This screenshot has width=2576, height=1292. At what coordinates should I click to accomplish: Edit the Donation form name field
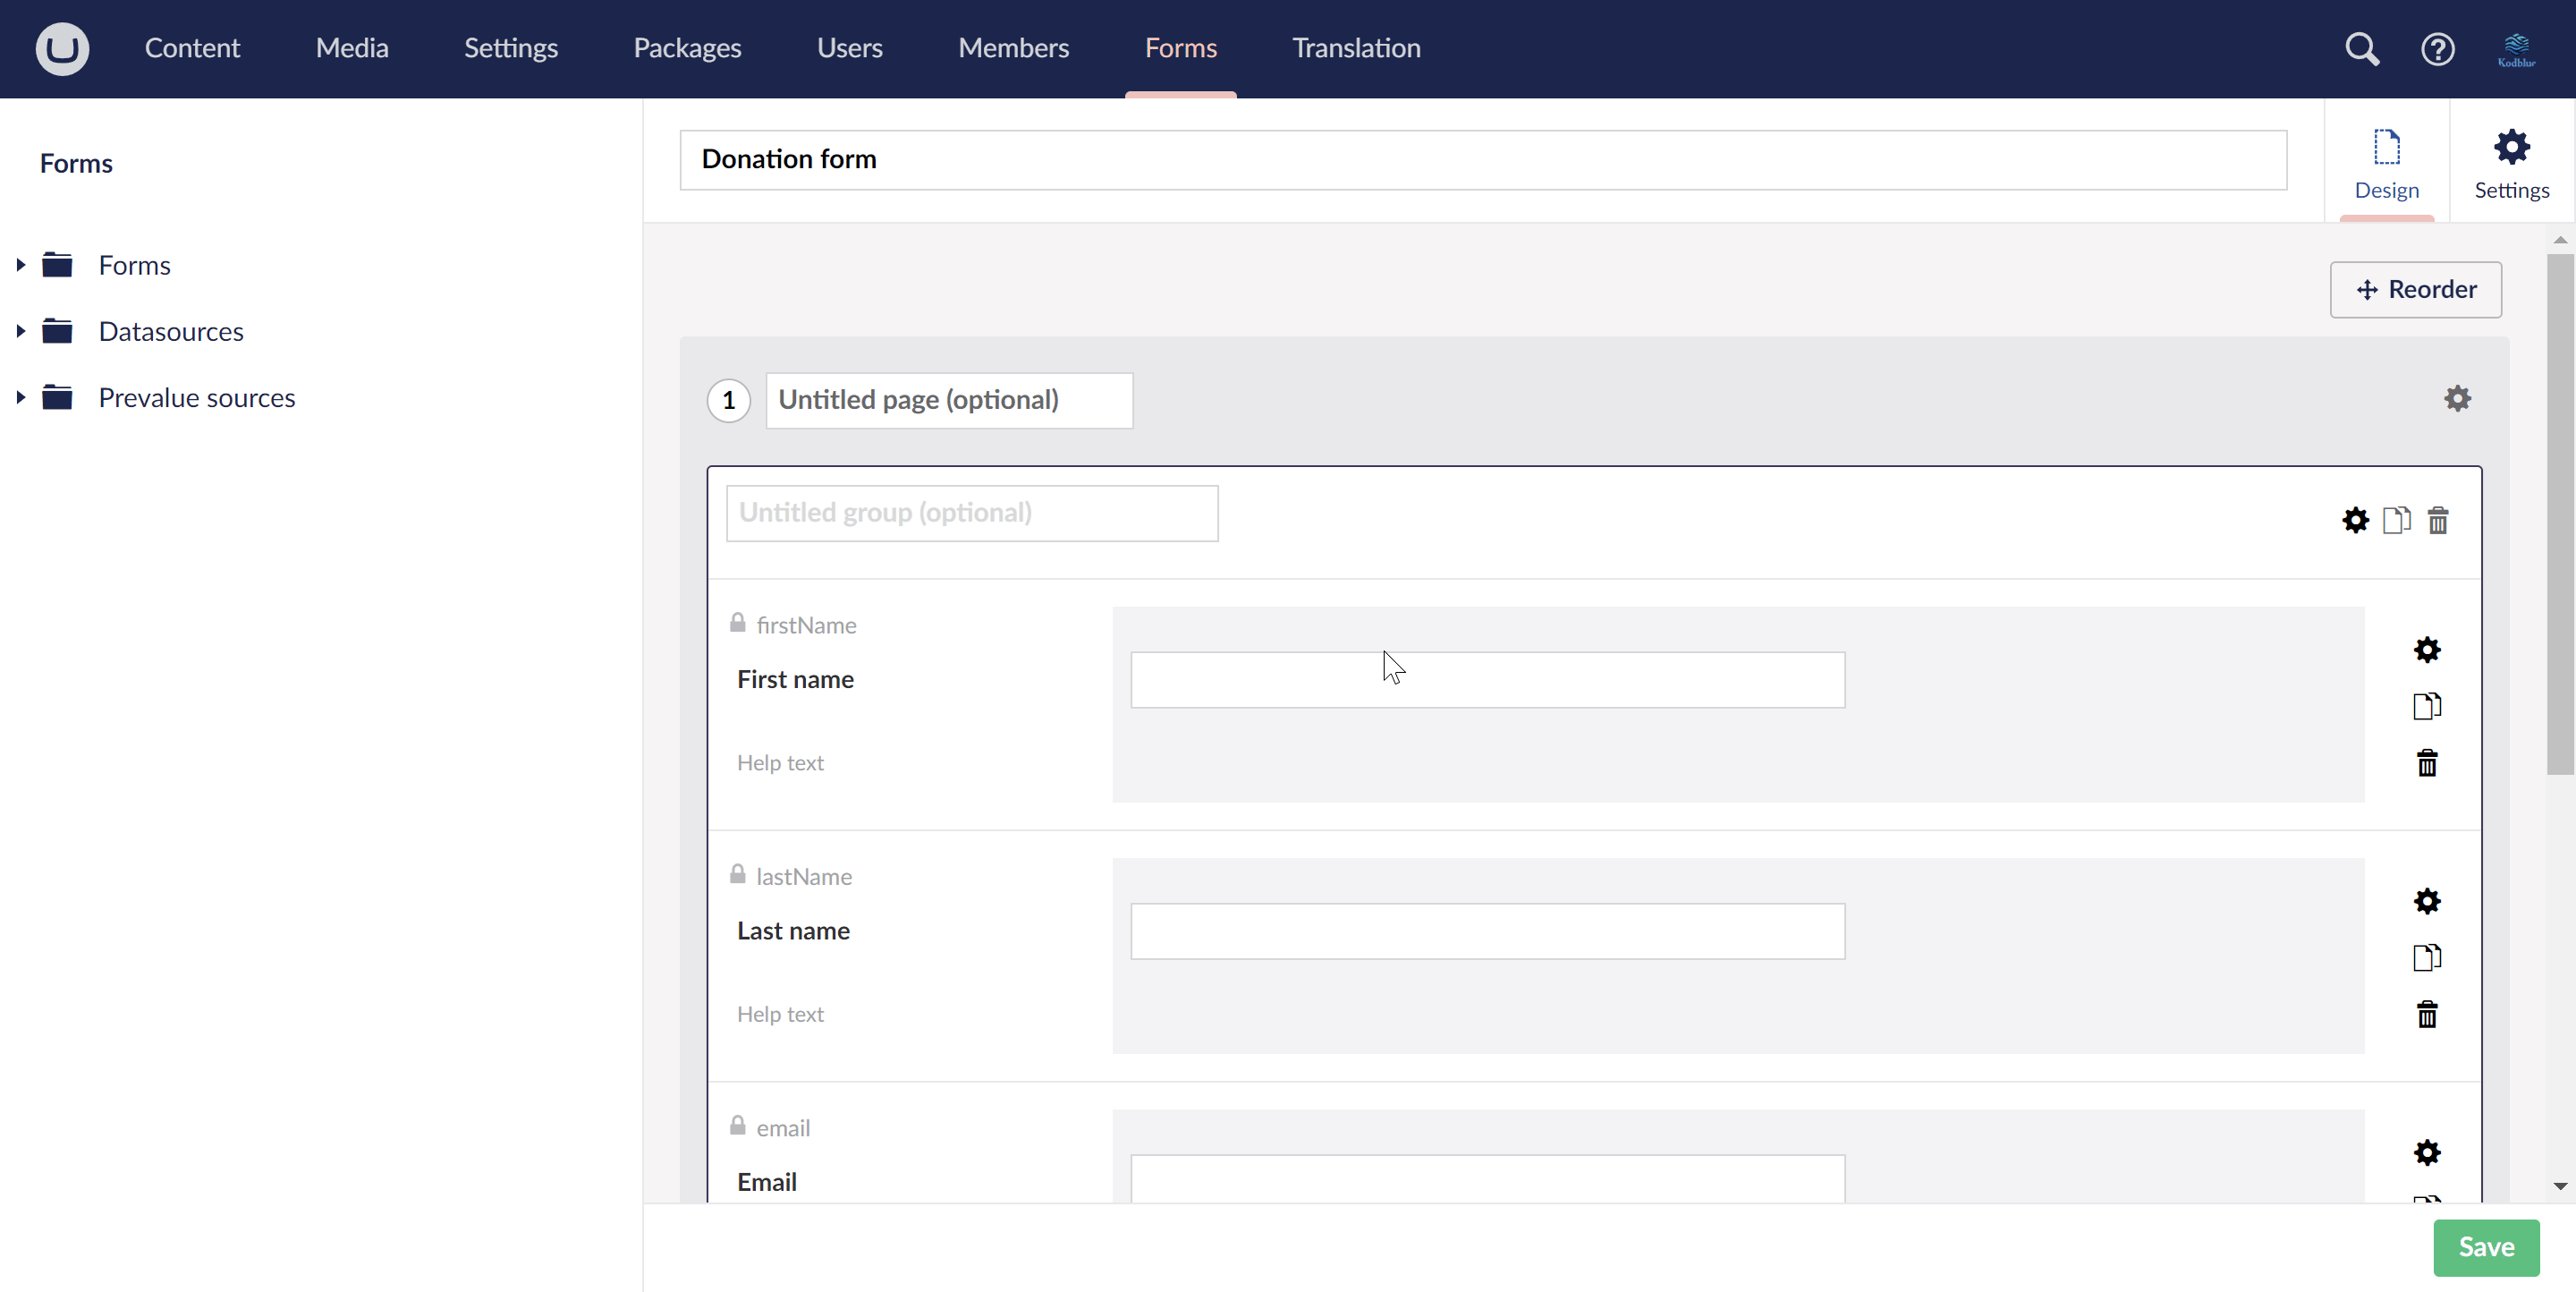coord(1483,160)
